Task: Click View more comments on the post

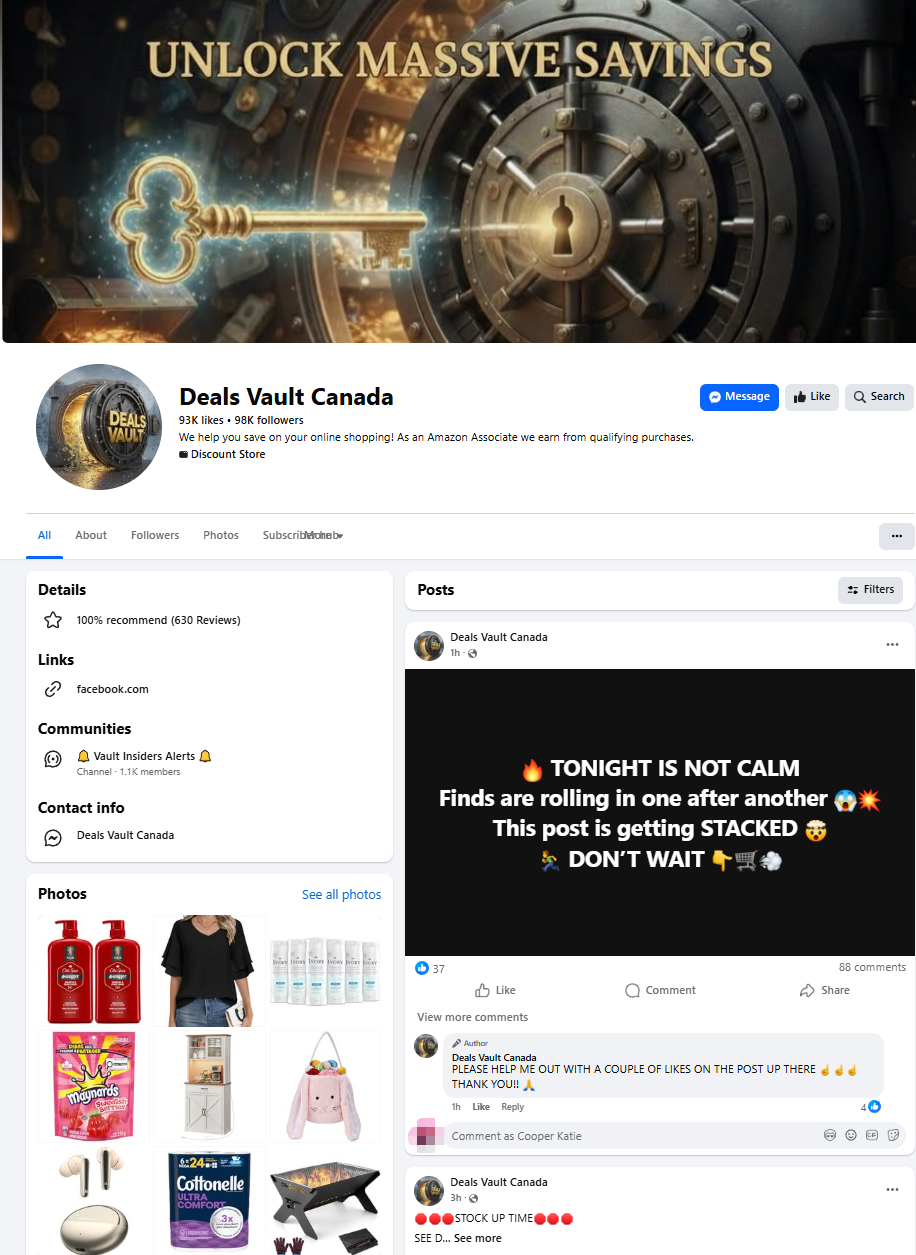Action: pos(472,1017)
